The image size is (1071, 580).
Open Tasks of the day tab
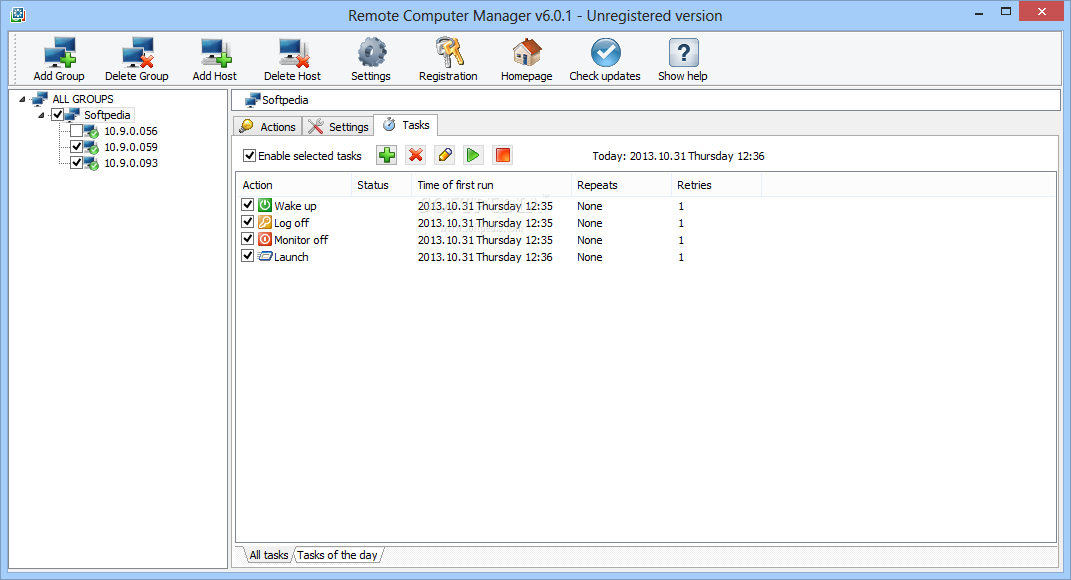[337, 555]
